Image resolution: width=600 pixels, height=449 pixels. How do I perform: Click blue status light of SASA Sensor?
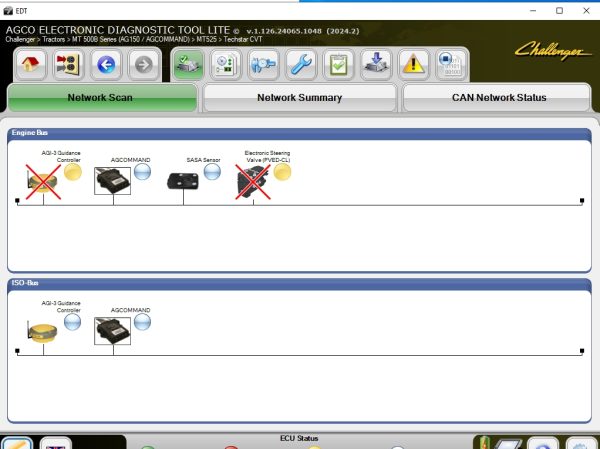(x=212, y=172)
